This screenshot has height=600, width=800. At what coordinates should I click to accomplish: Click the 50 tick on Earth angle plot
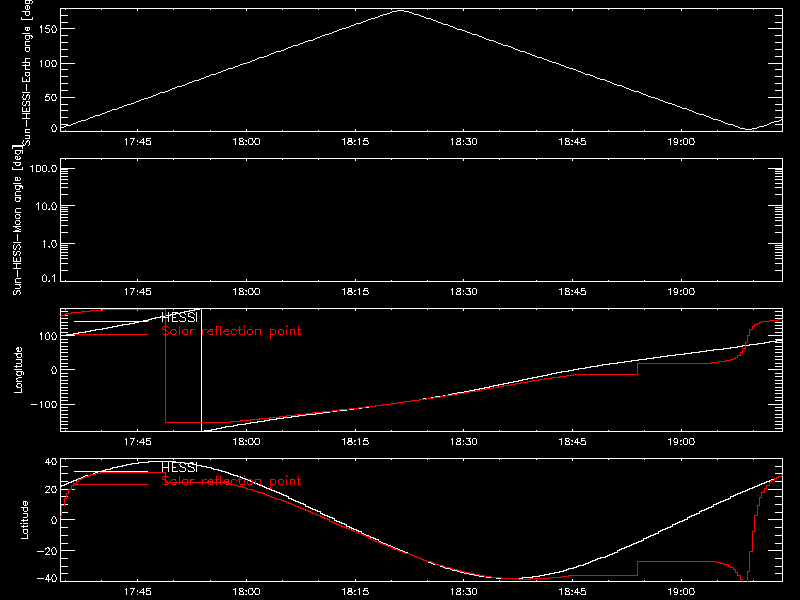click(51, 97)
